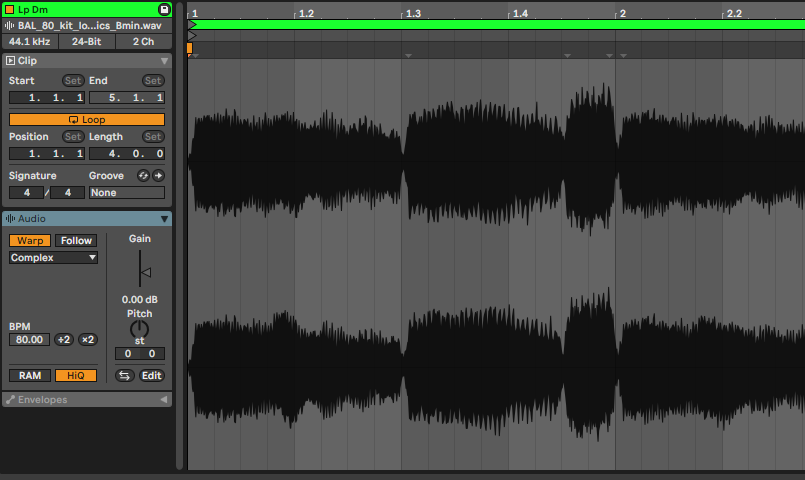This screenshot has height=480, width=805.
Task: Open the Groove chooser showing None
Action: pyautogui.click(x=127, y=193)
